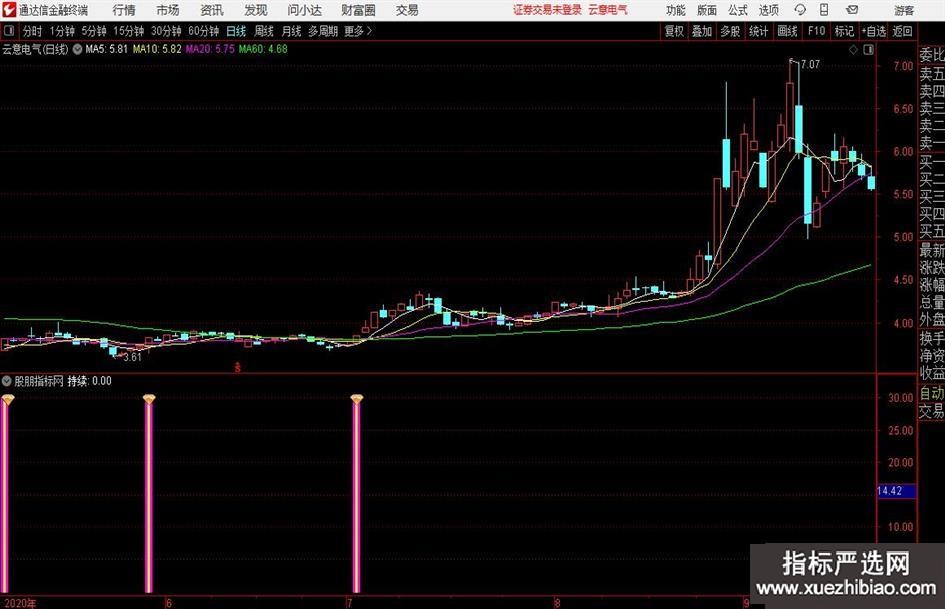This screenshot has width=945, height=609.
Task: Switch to 5分钟 period
Action: pyautogui.click(x=93, y=31)
